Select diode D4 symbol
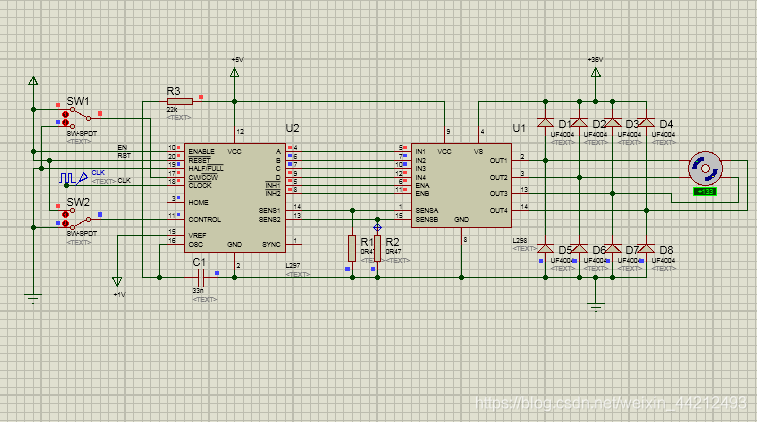Image resolution: width=757 pixels, height=422 pixels. (646, 122)
